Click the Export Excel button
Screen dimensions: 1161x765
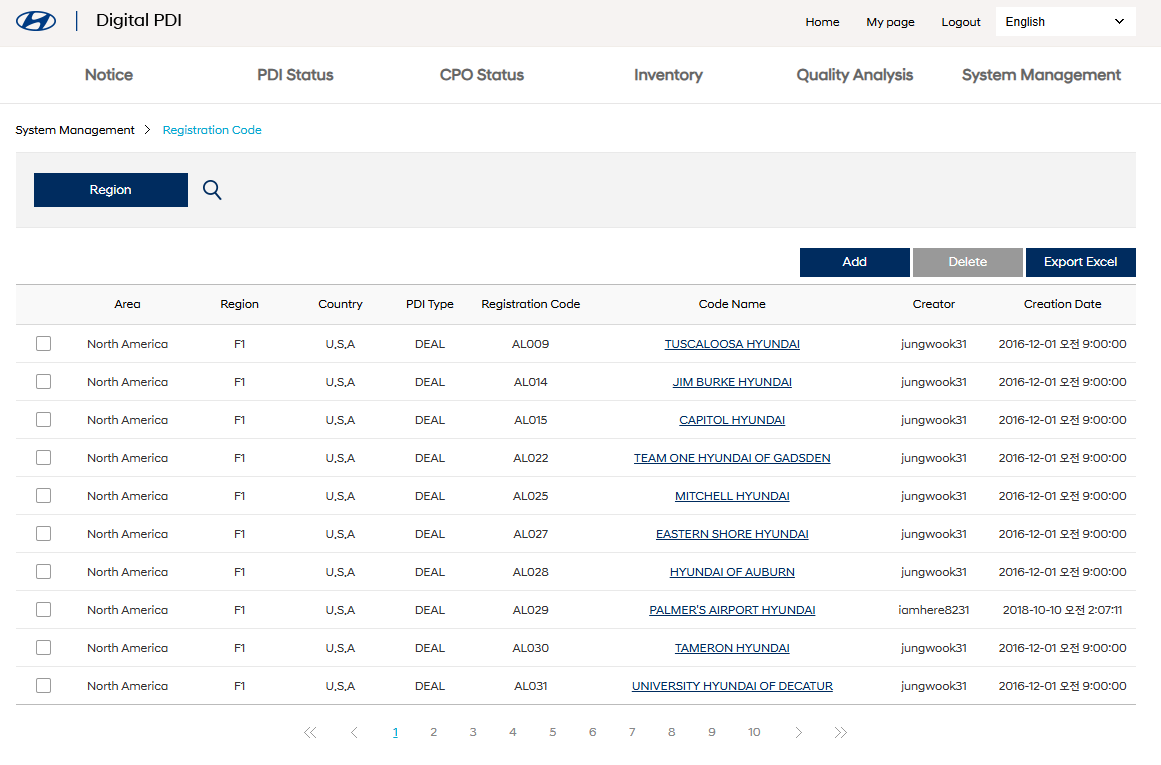click(x=1081, y=262)
